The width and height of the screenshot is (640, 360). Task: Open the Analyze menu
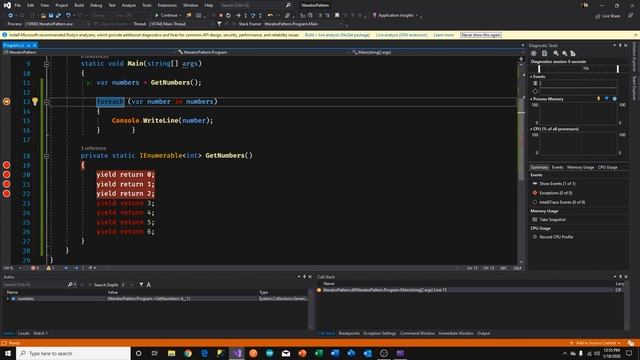[x=129, y=5]
